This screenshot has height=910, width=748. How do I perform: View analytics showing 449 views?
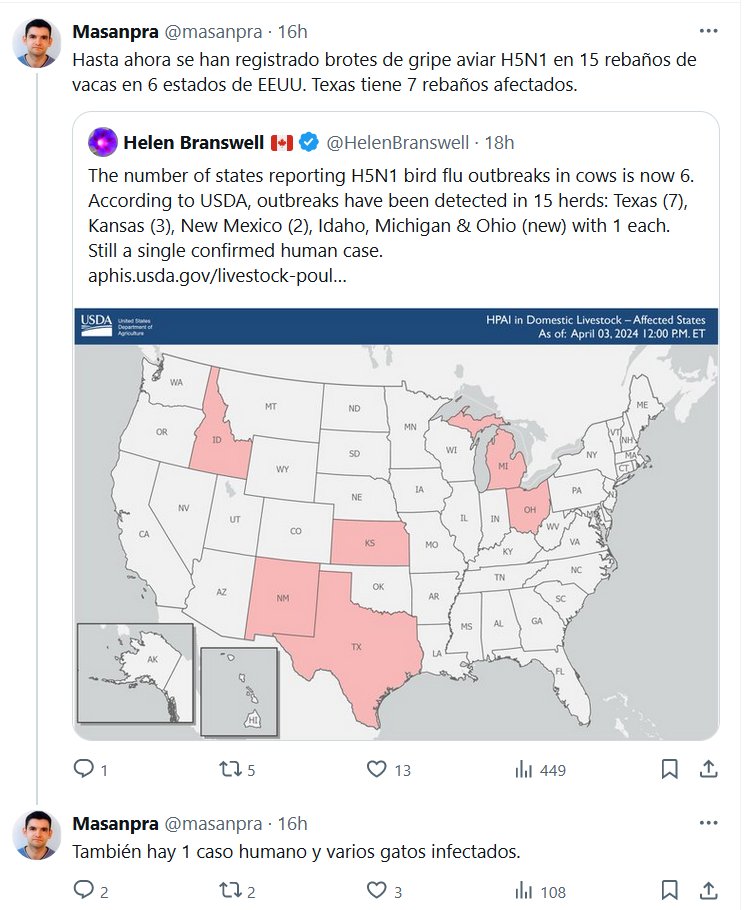point(523,769)
